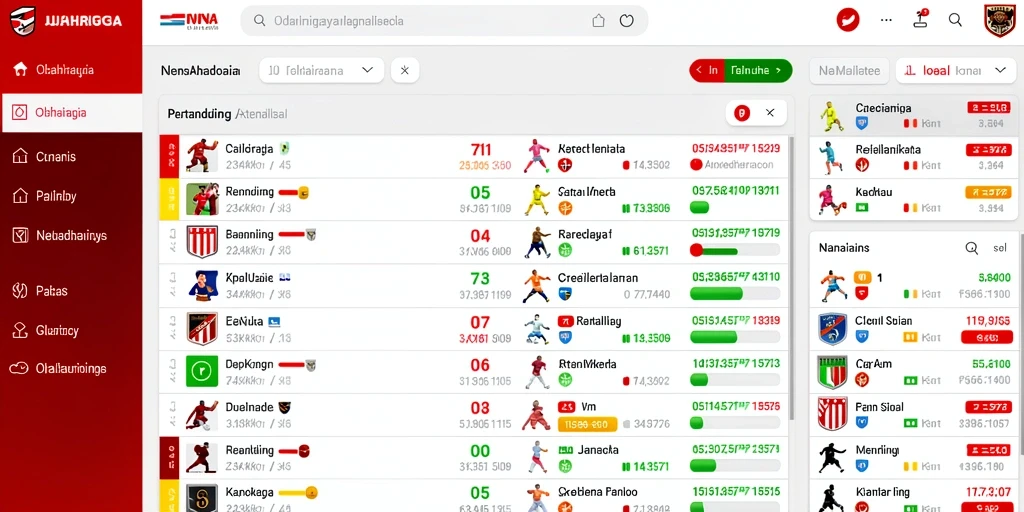This screenshot has height=512, width=1024.
Task: Clear the filter with the X button
Action: [x=405, y=71]
